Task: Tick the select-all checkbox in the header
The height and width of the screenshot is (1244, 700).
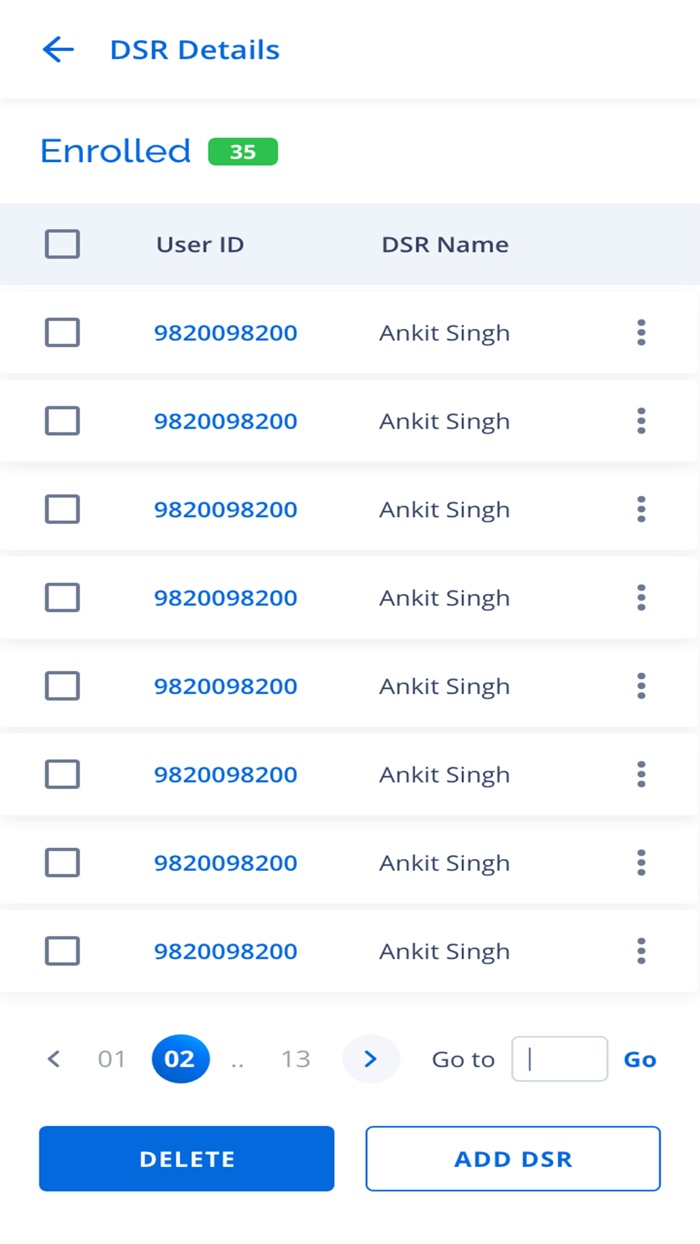Action: click(62, 244)
